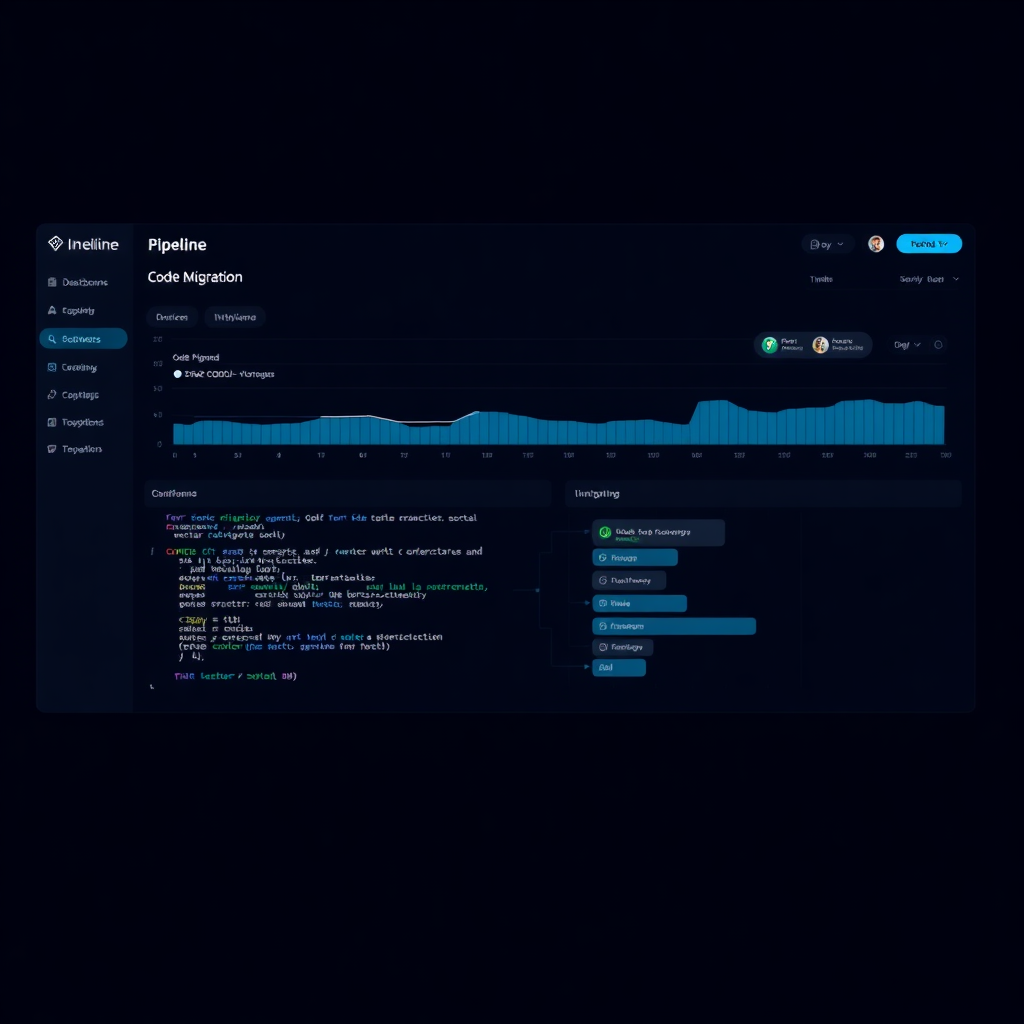Expand the sort dropdown chevron below the blue button
1024x1024 pixels.
coord(956,279)
